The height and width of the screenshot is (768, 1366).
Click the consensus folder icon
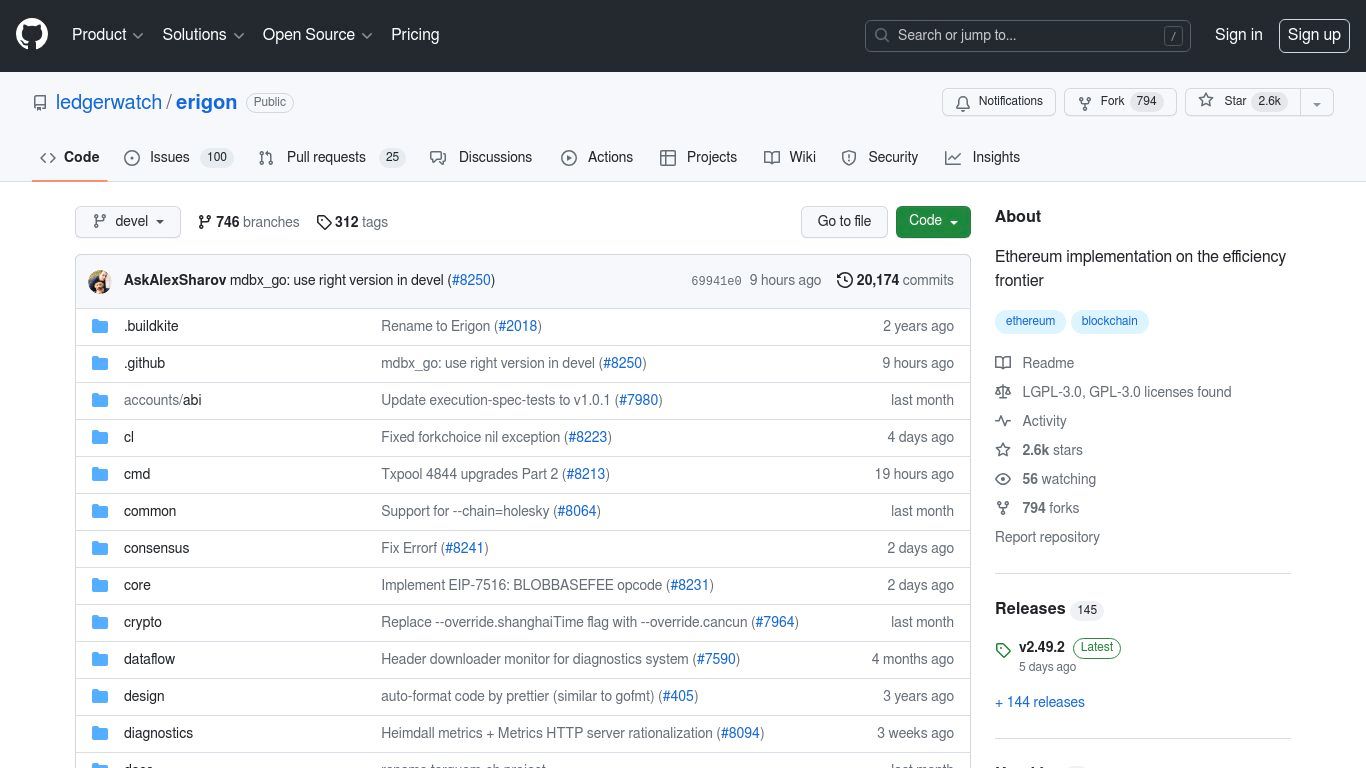100,548
